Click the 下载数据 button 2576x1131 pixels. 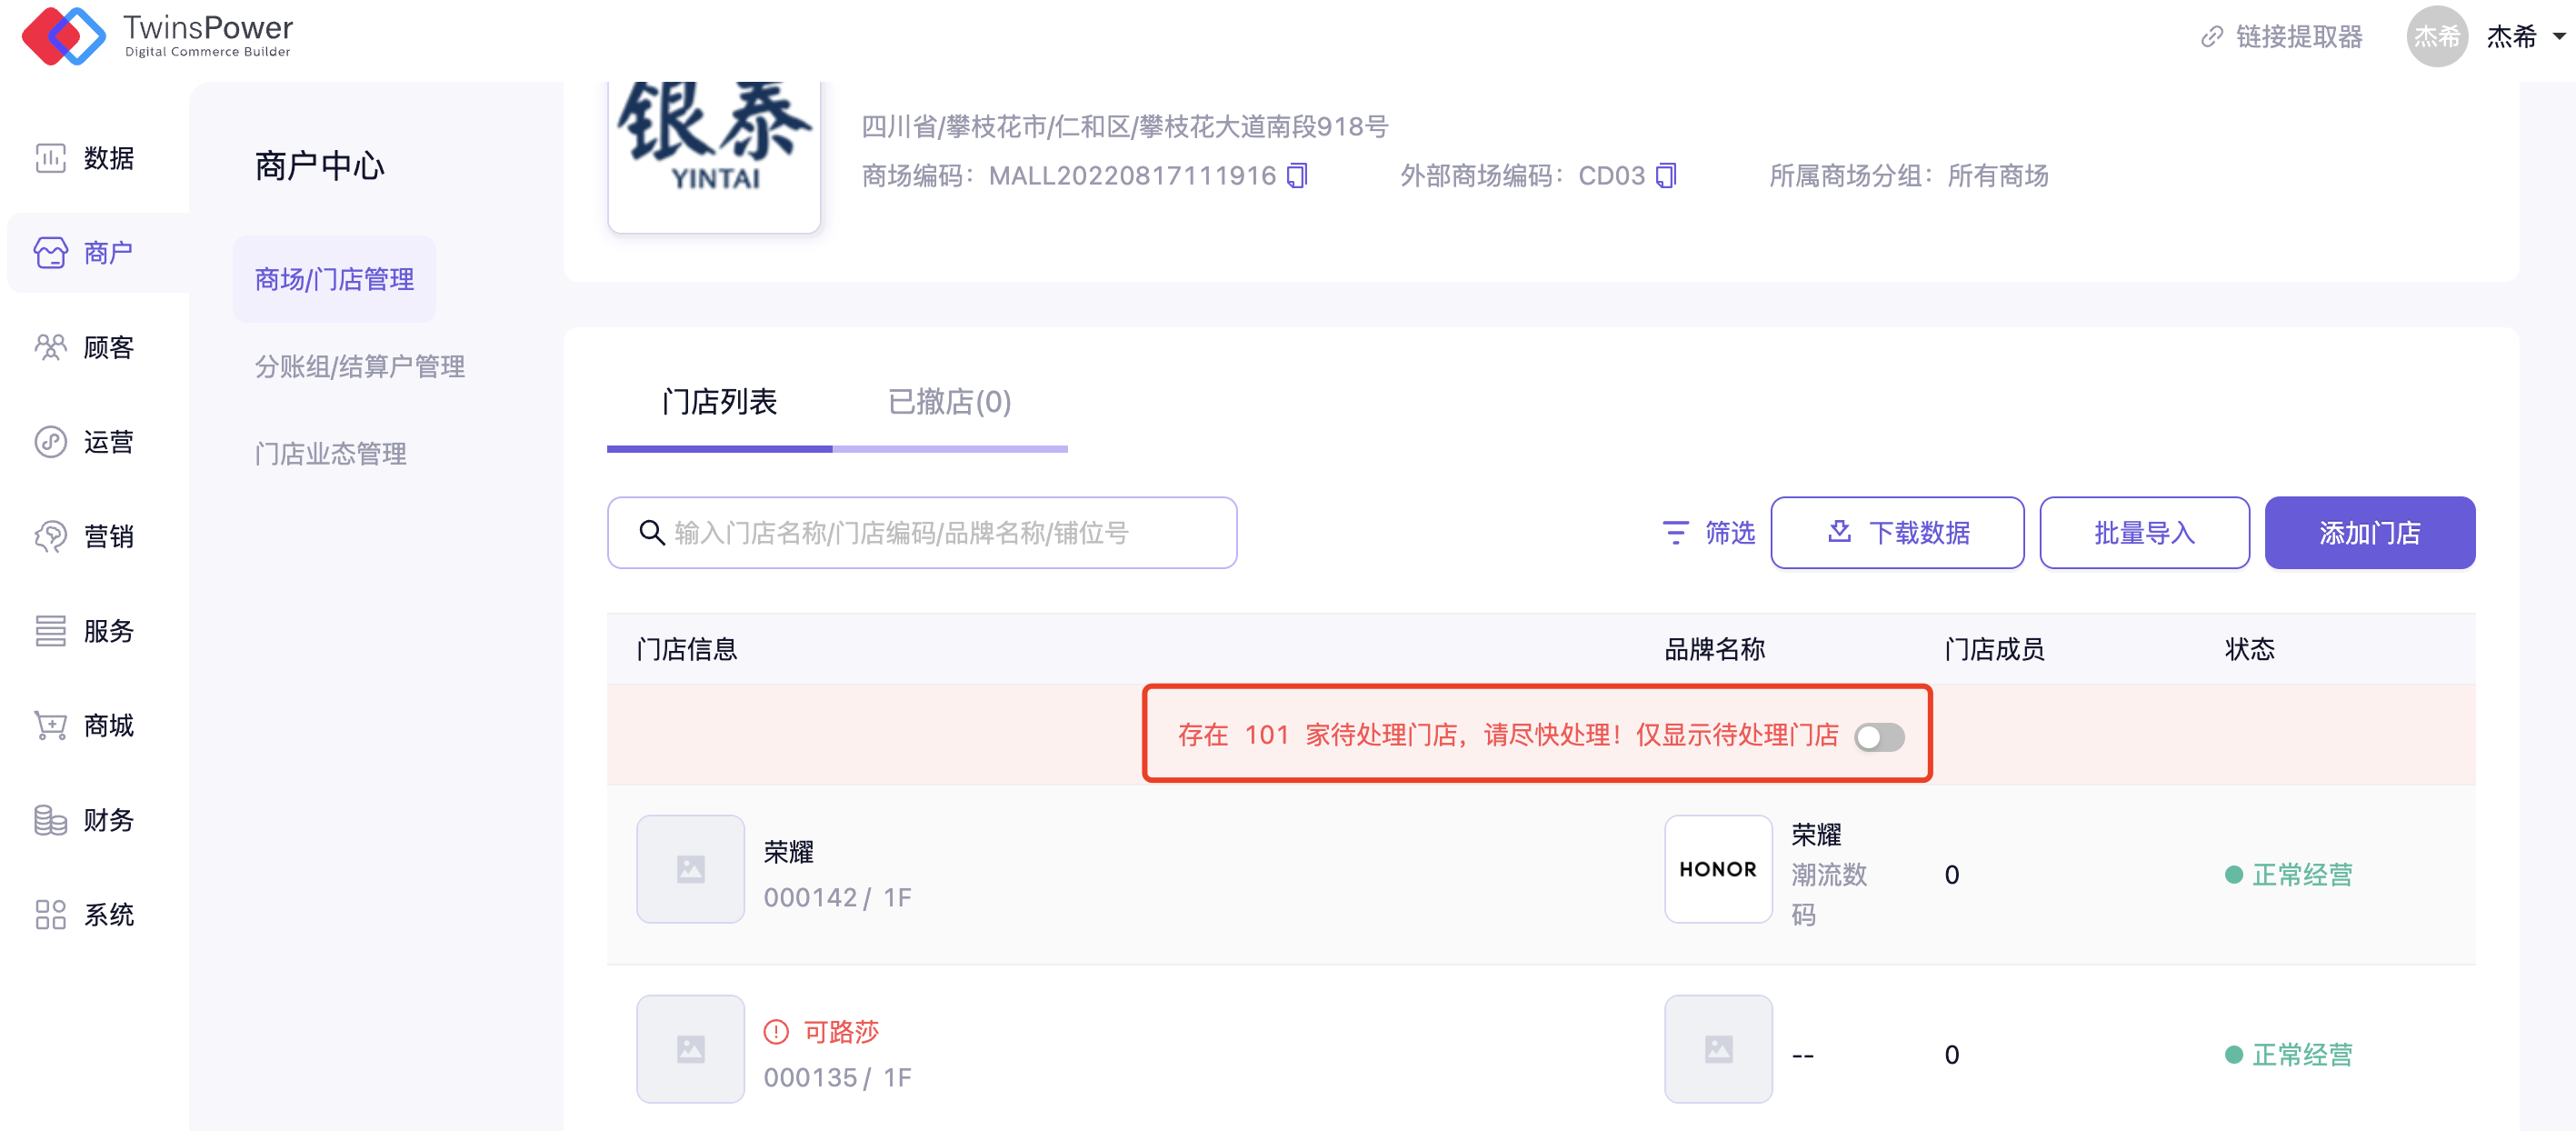click(1897, 533)
